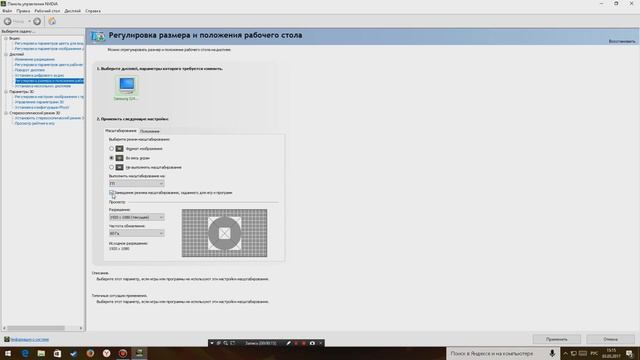Open Firefox from the taskbar
Screen dimensions: 640x360
tap(90, 353)
